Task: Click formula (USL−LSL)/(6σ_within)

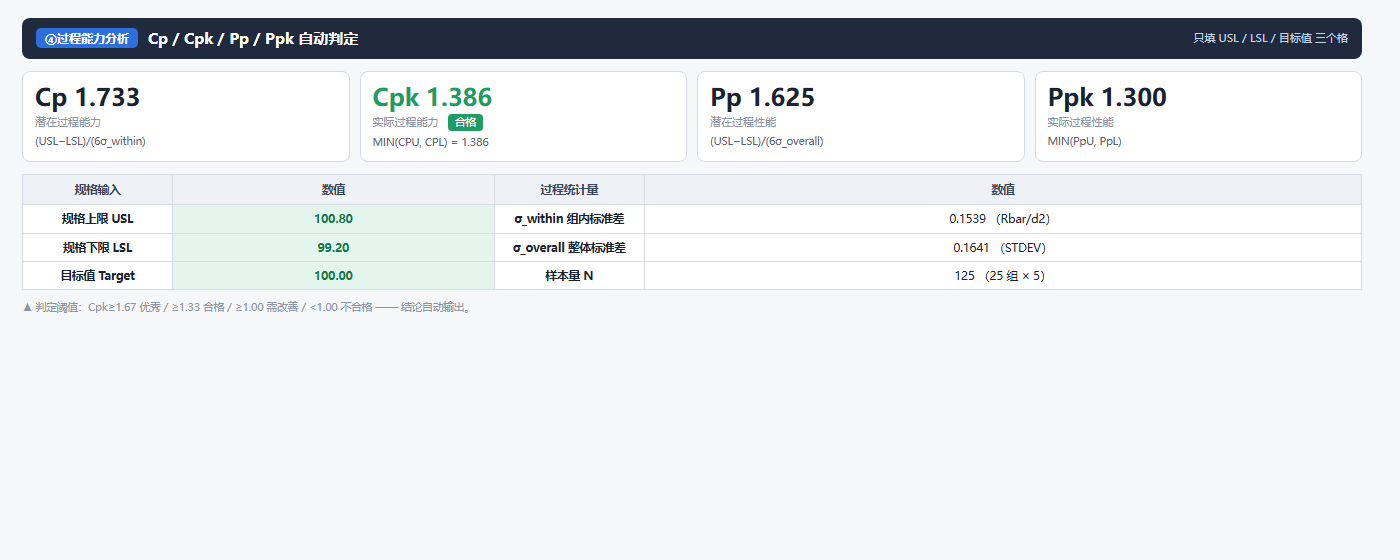Action: point(90,141)
